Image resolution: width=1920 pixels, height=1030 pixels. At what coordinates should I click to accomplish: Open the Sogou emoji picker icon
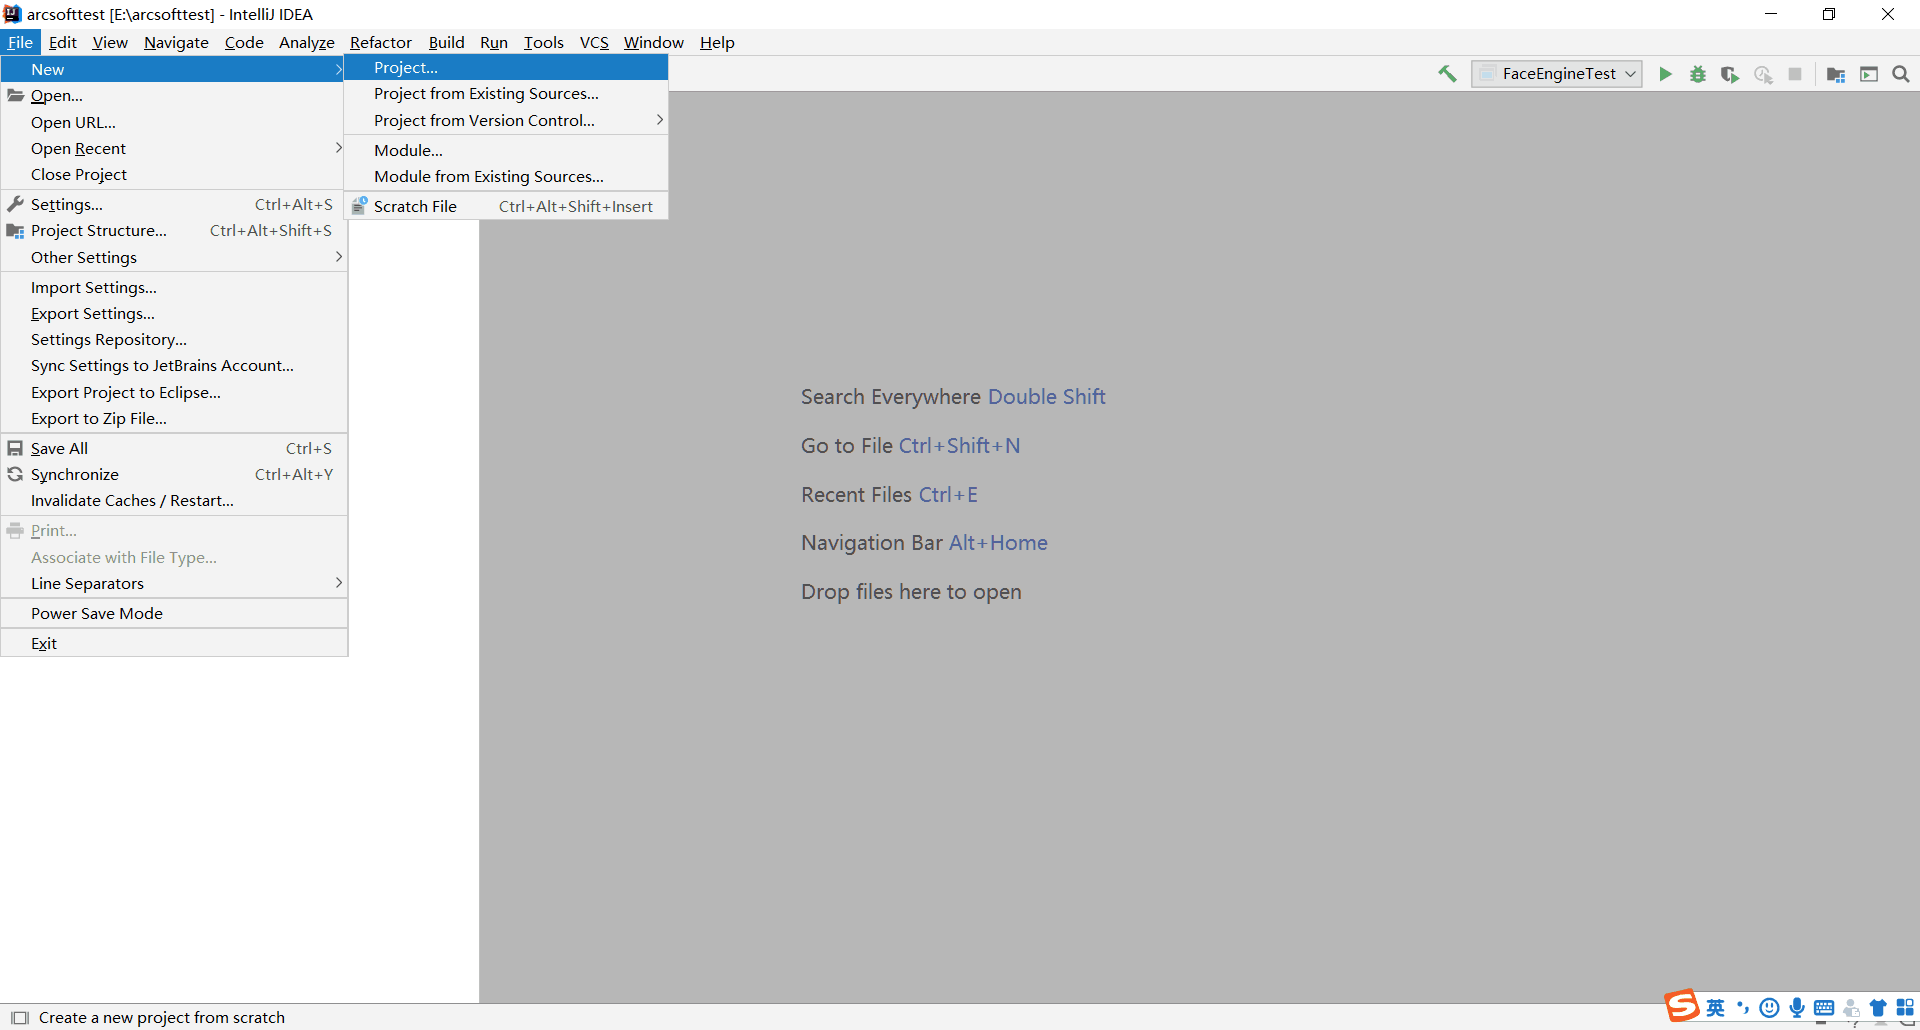click(x=1769, y=1008)
